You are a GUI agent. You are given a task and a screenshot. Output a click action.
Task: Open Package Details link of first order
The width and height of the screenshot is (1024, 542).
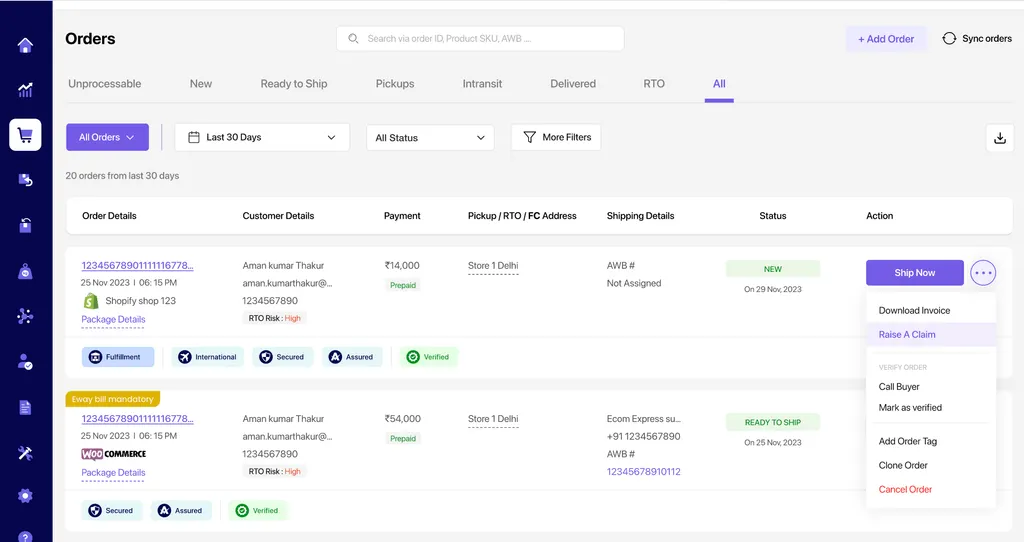click(x=113, y=320)
